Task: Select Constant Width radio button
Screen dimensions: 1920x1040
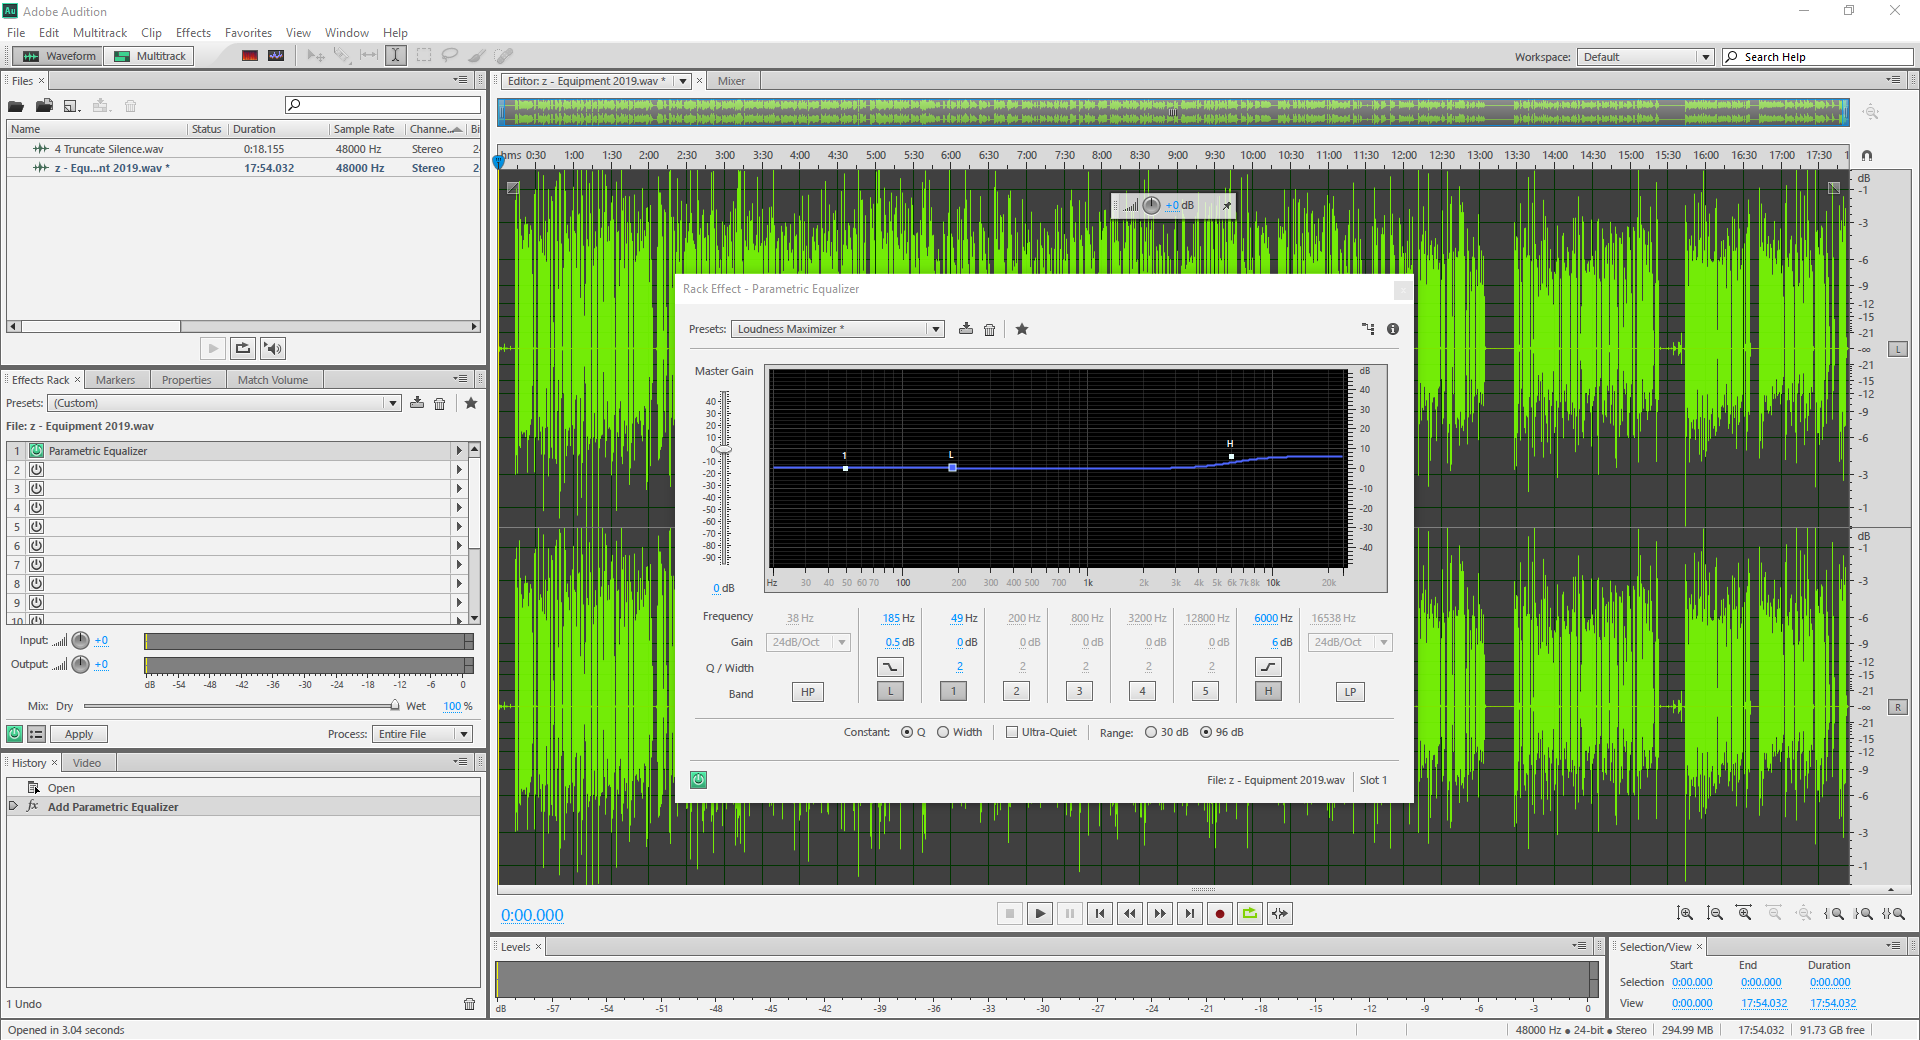Action: pyautogui.click(x=943, y=732)
